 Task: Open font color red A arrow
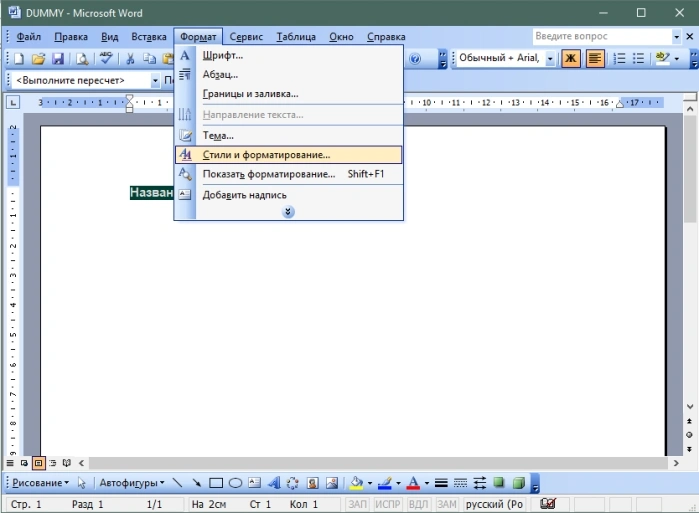(427, 483)
